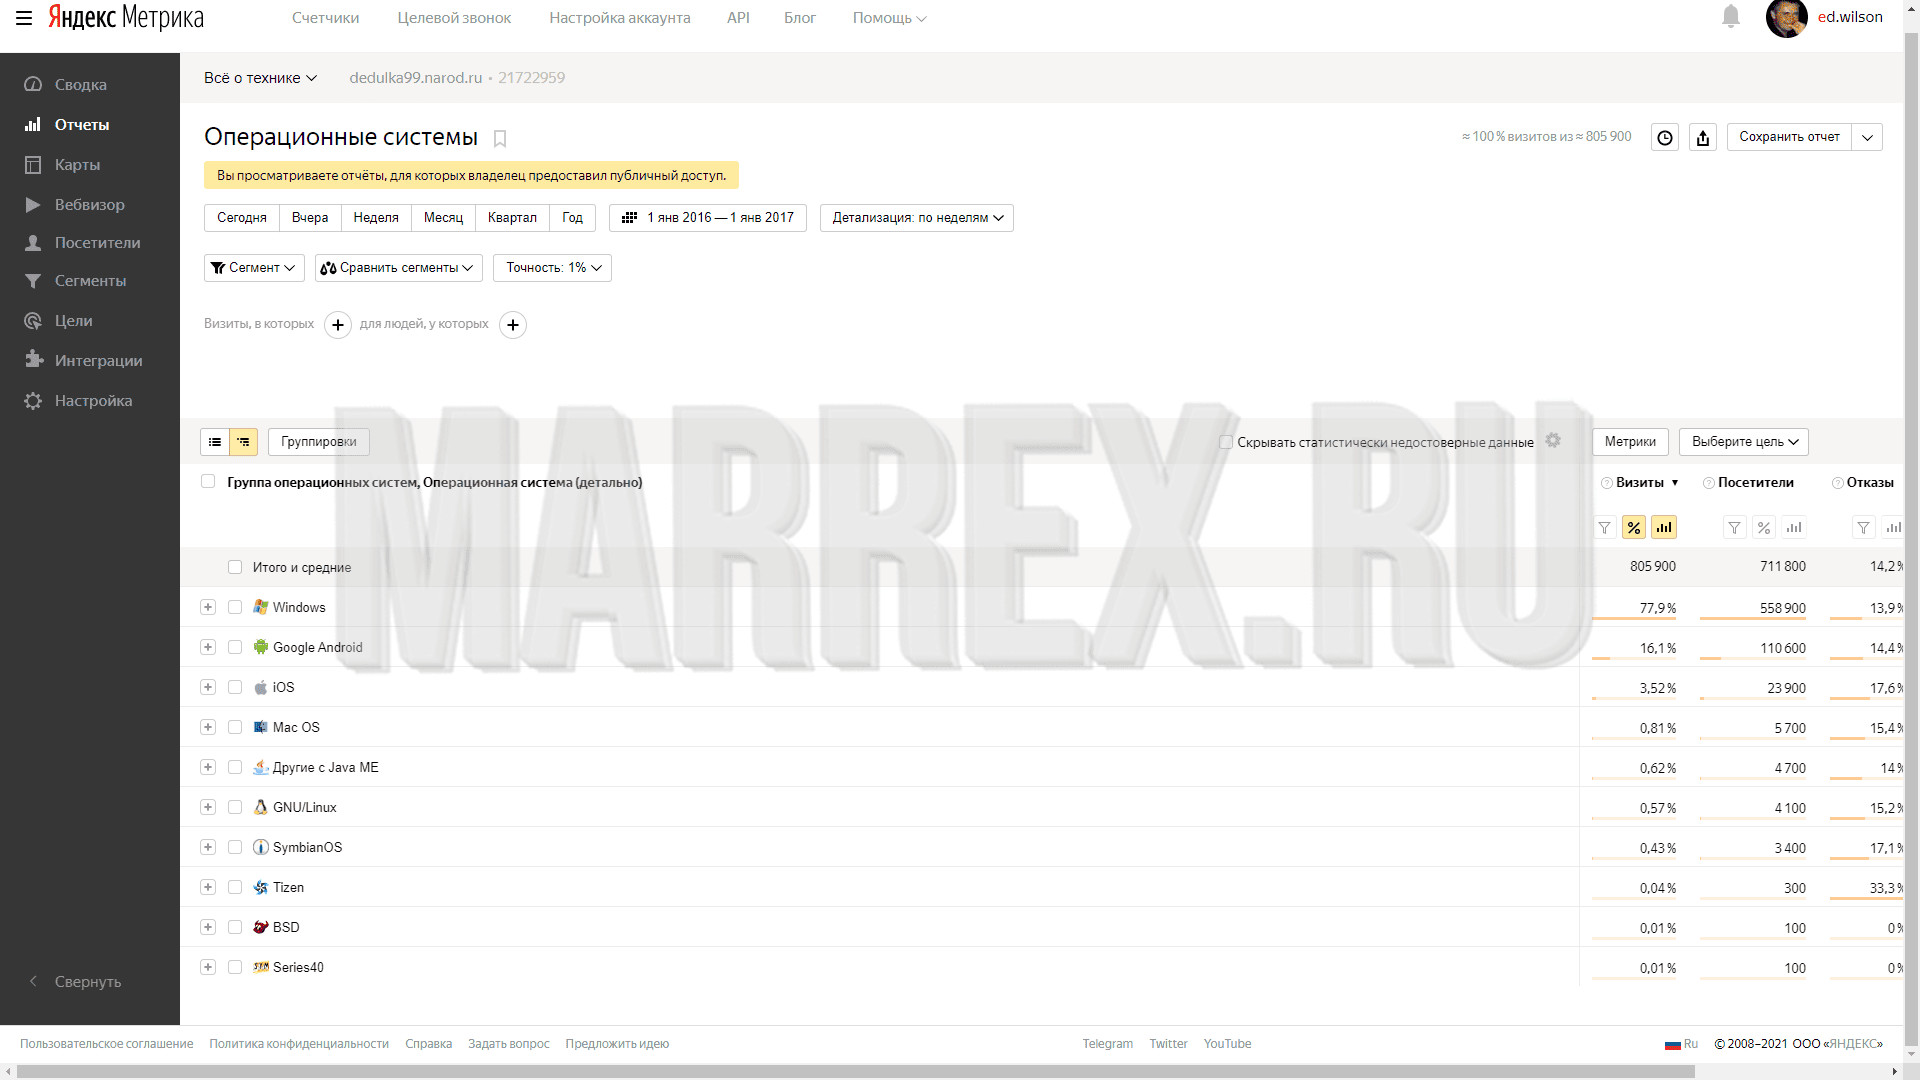Switch to the tree list view icon

click(244, 442)
